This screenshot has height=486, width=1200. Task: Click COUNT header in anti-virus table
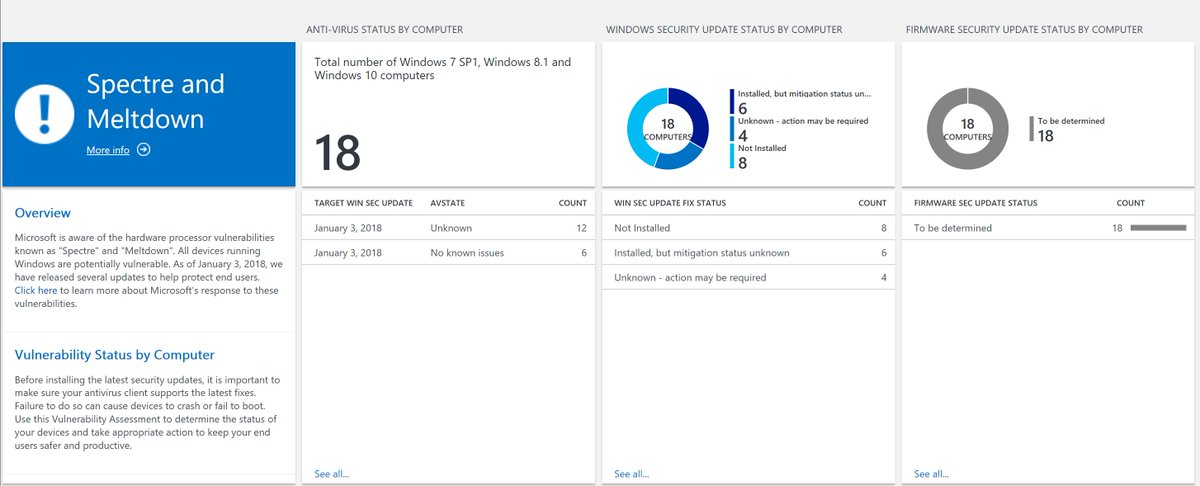point(573,203)
